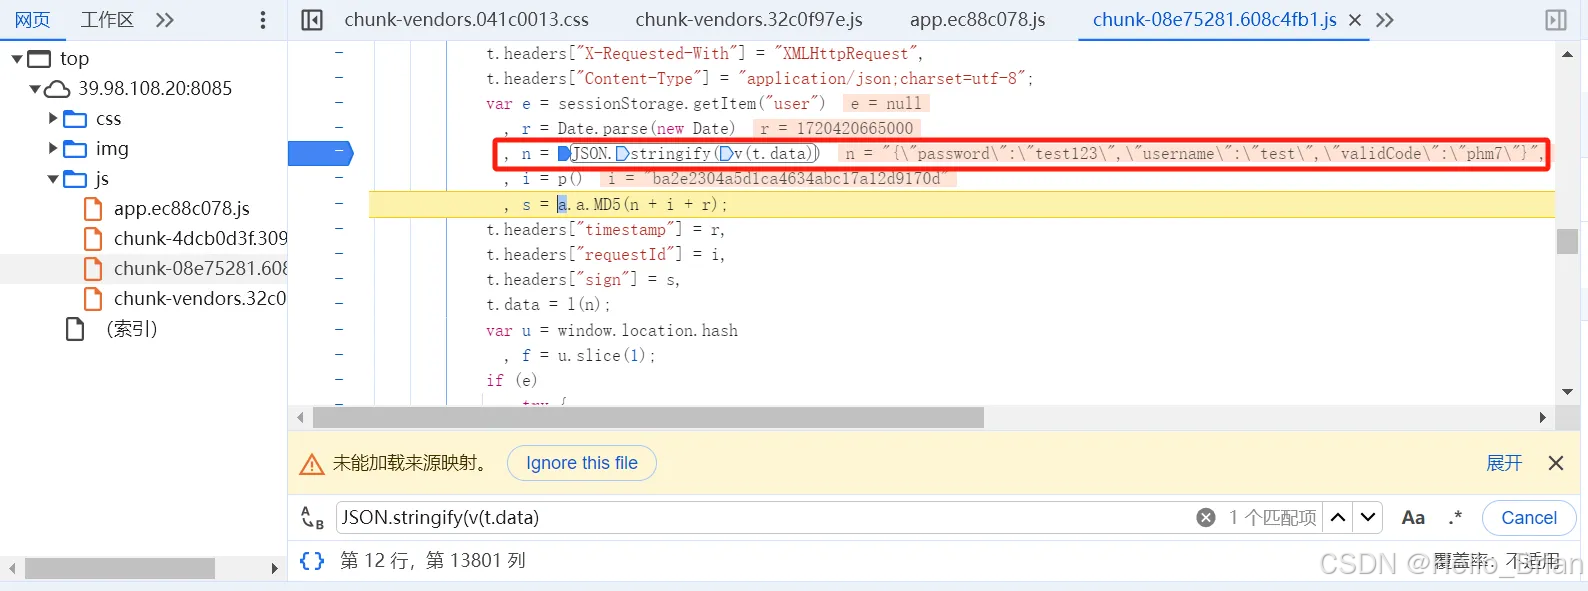
Task: Clear the search field text
Action: point(1206,517)
